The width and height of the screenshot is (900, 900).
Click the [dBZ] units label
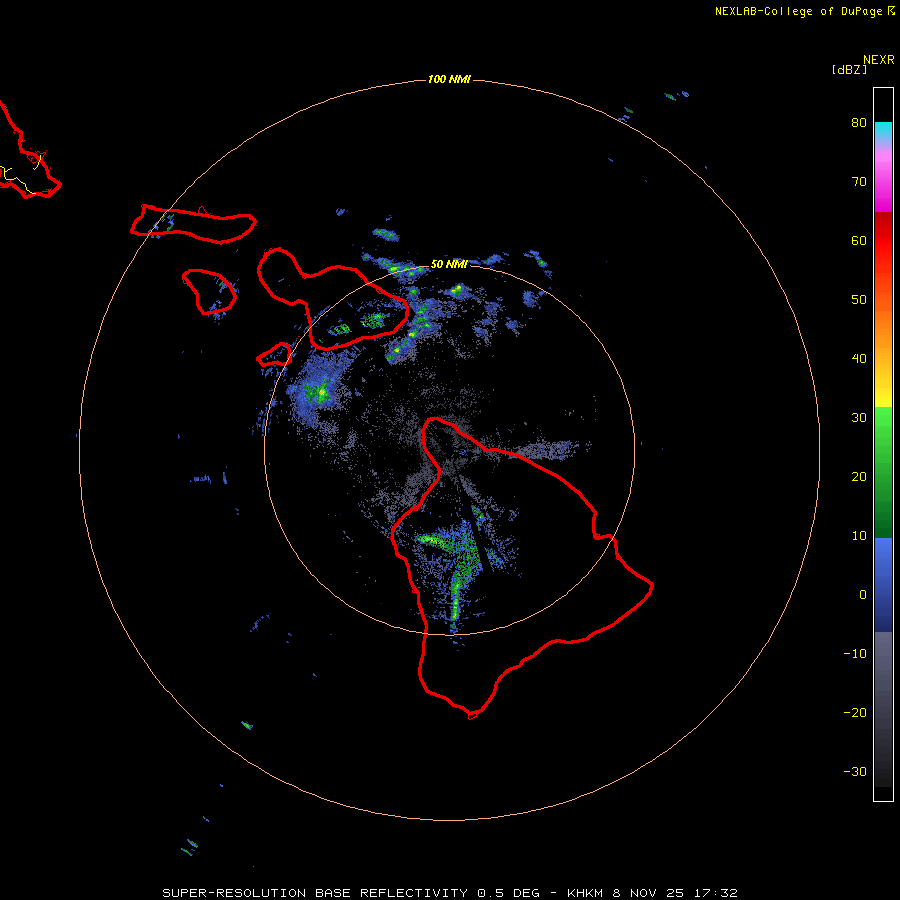[x=849, y=70]
